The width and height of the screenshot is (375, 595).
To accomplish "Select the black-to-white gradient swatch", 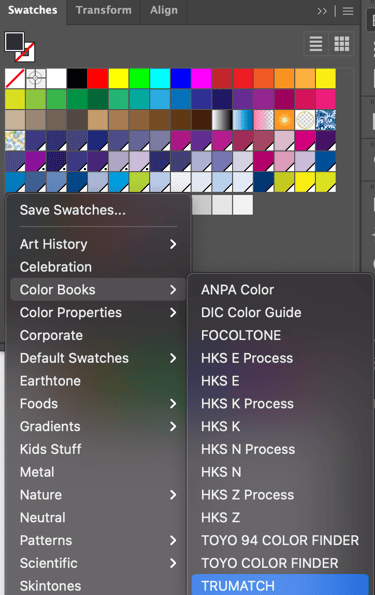I will [x=222, y=120].
